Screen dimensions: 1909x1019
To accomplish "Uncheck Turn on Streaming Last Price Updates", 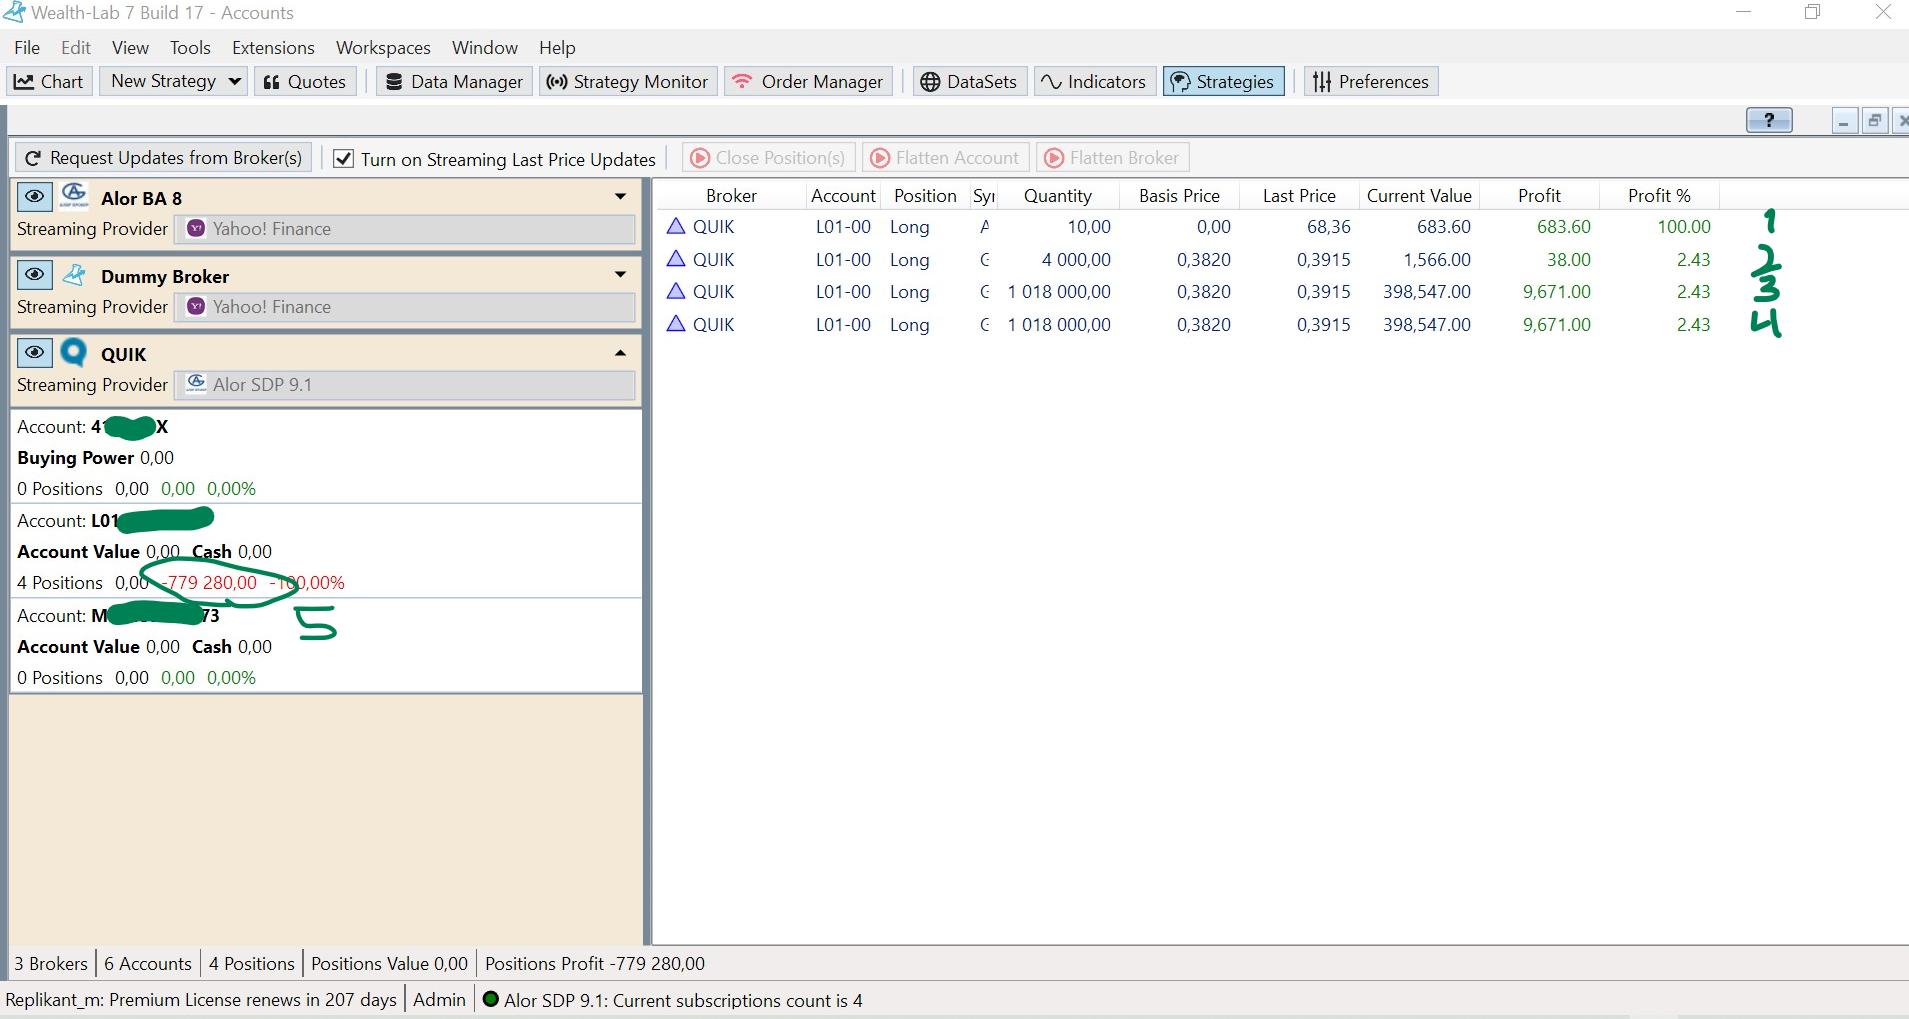I will point(343,159).
